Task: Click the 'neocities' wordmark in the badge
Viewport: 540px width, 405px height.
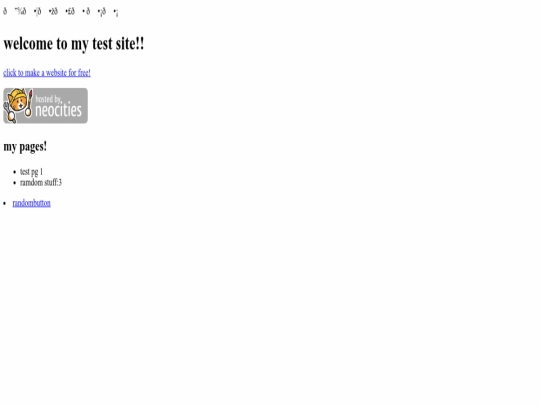Action: (x=59, y=110)
